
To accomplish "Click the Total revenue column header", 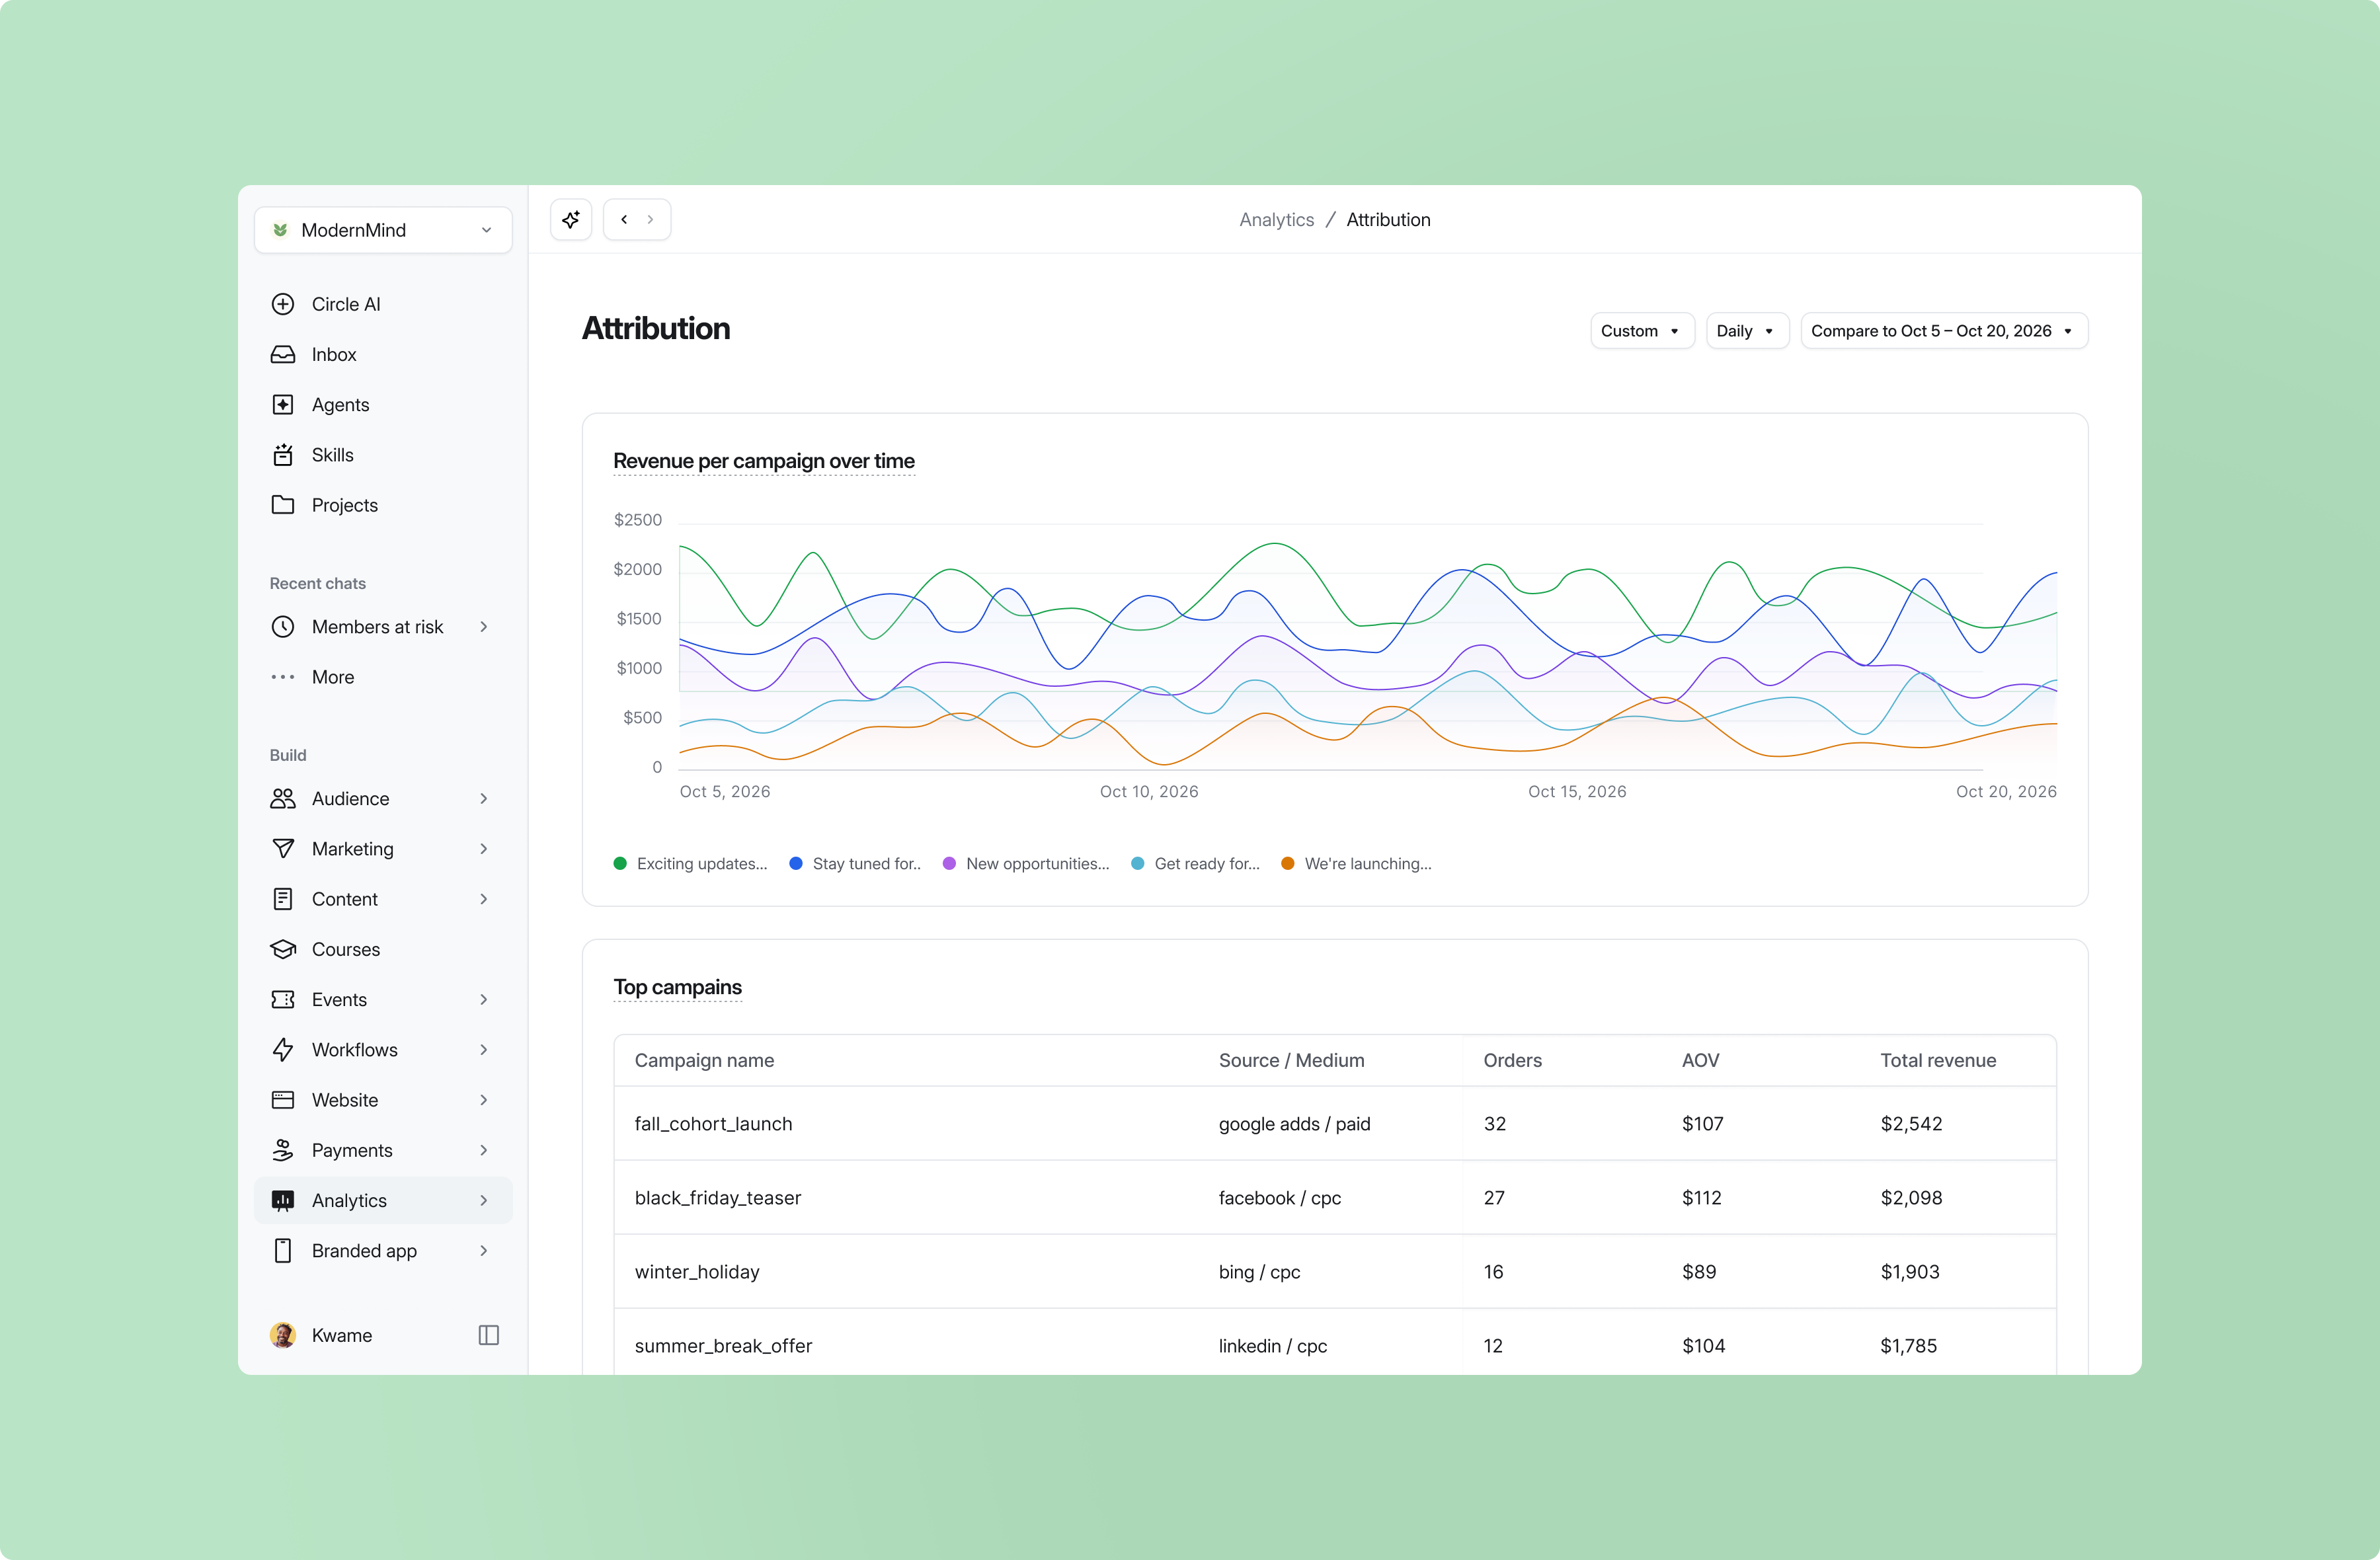I will click(1938, 1060).
